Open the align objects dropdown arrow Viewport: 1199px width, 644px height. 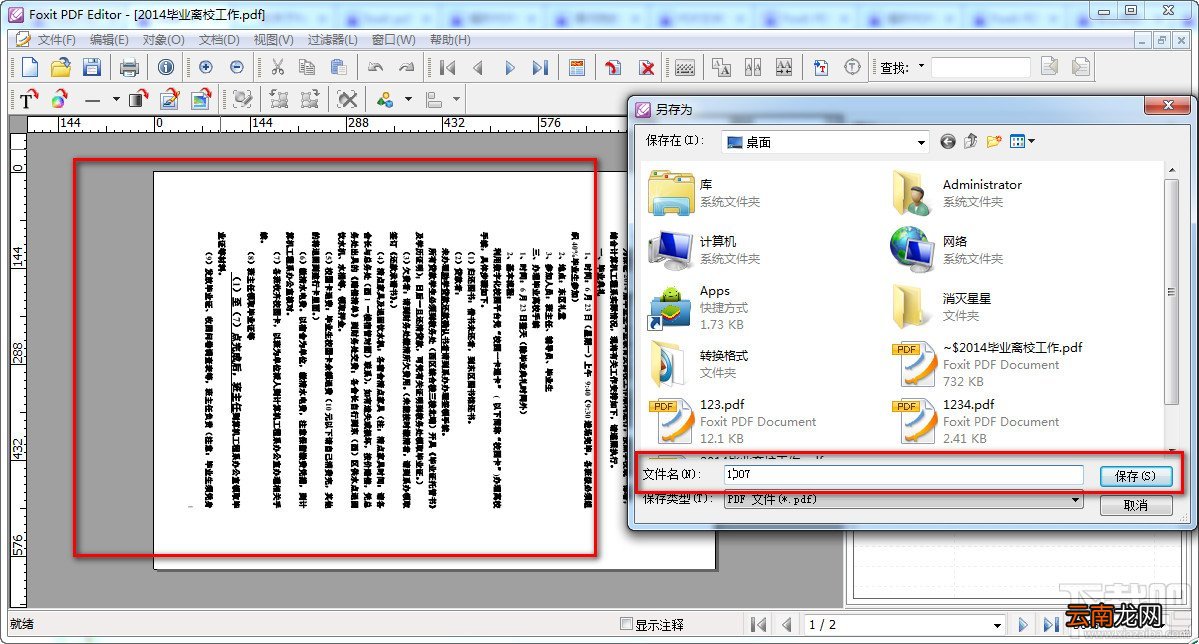457,99
